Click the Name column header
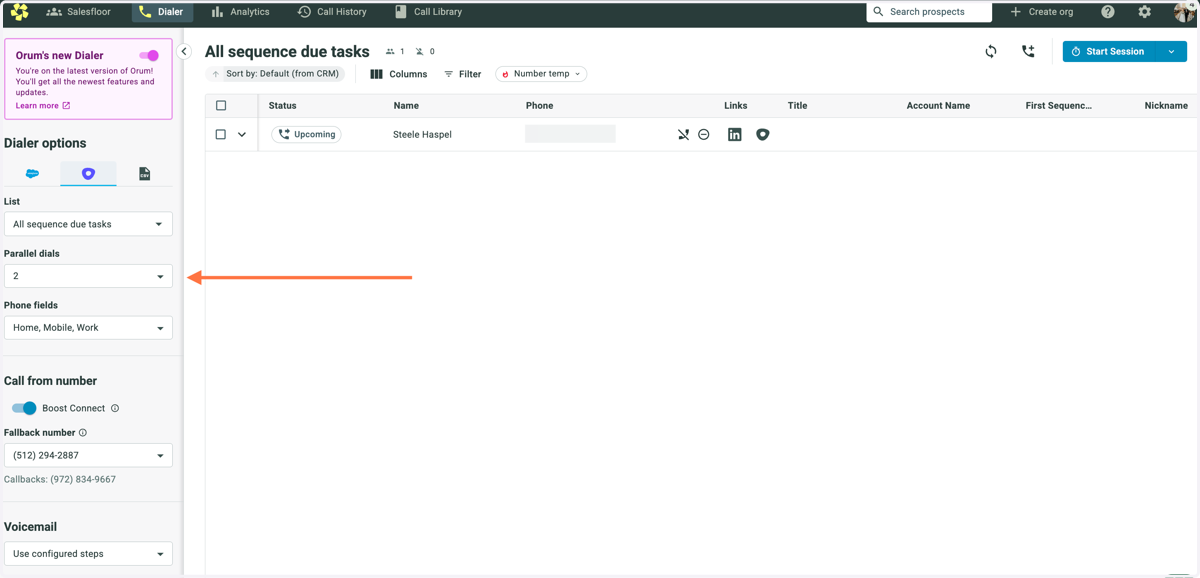Image resolution: width=1200 pixels, height=578 pixels. point(406,105)
